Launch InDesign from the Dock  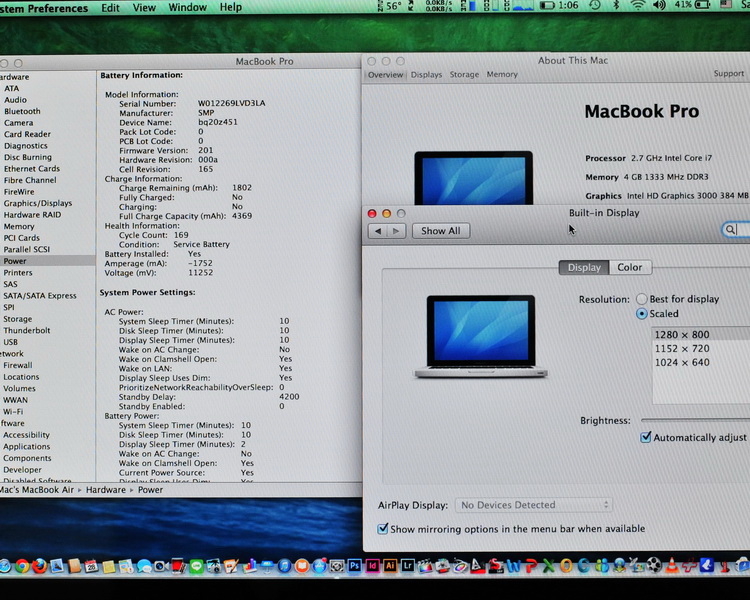[x=373, y=566]
